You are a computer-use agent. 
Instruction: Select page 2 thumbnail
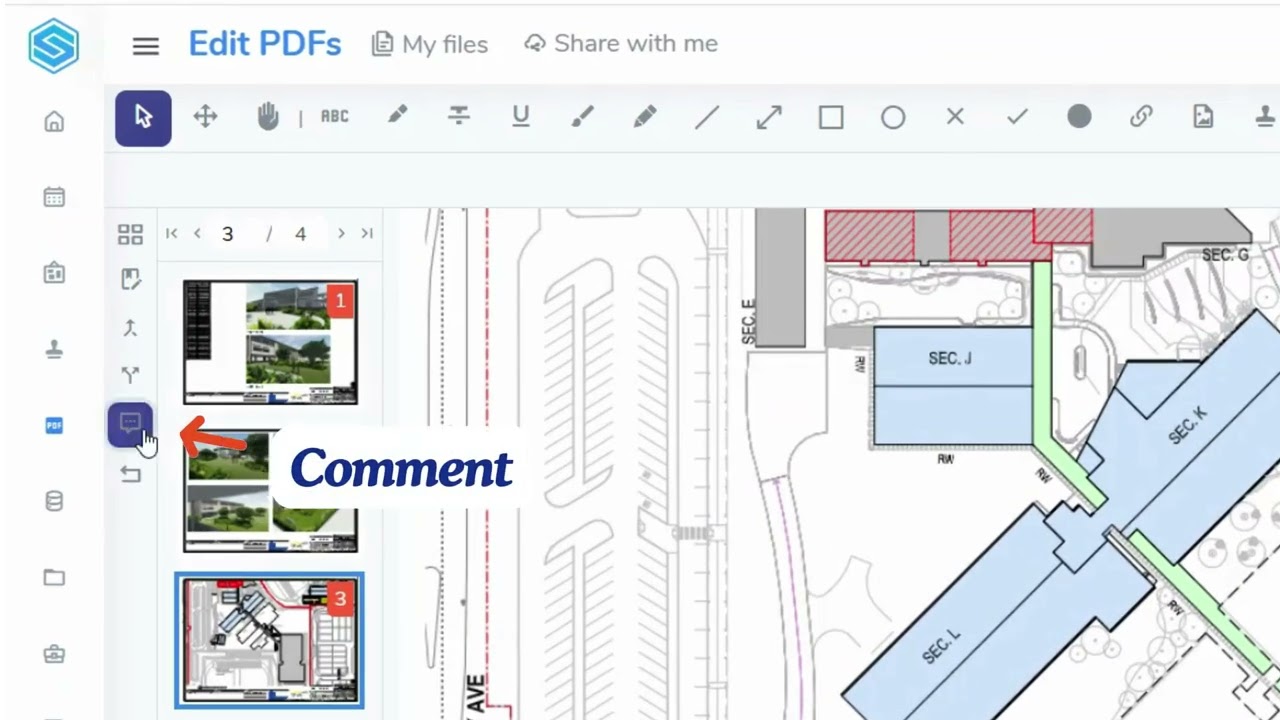click(x=270, y=492)
